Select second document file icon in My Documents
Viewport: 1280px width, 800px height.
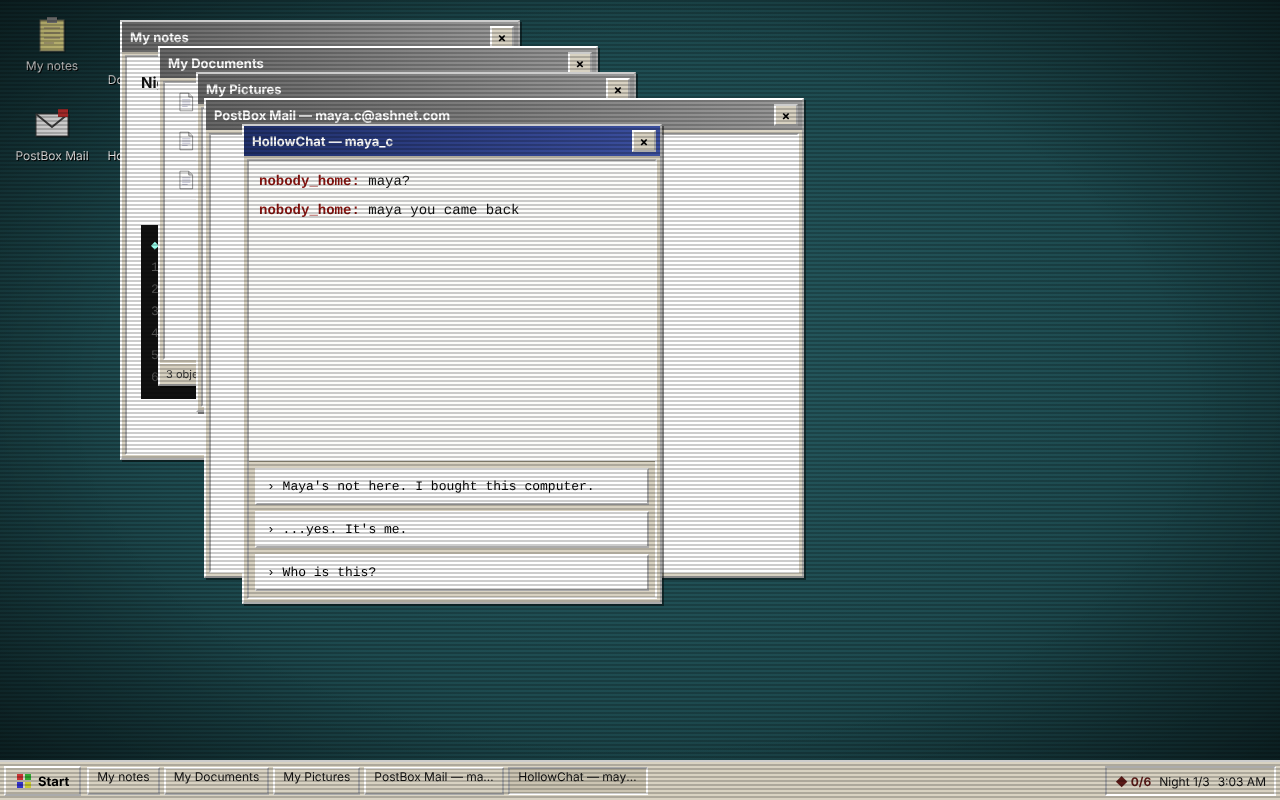coord(185,141)
